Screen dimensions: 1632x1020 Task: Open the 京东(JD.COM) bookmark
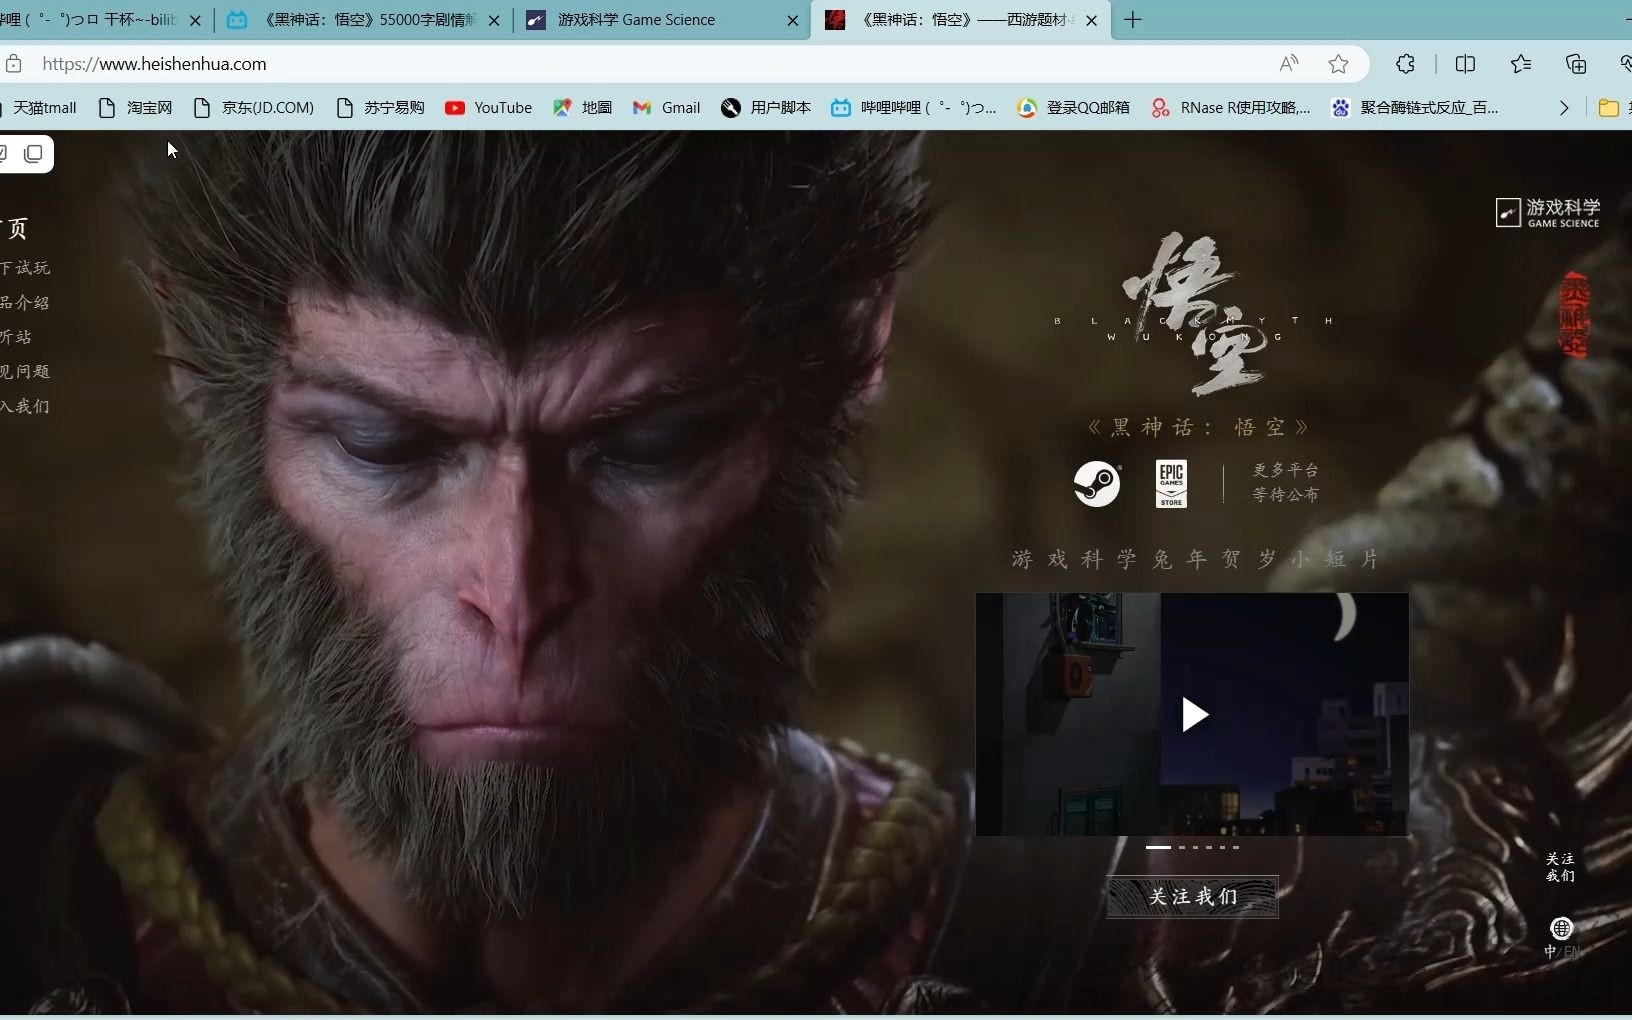point(254,108)
